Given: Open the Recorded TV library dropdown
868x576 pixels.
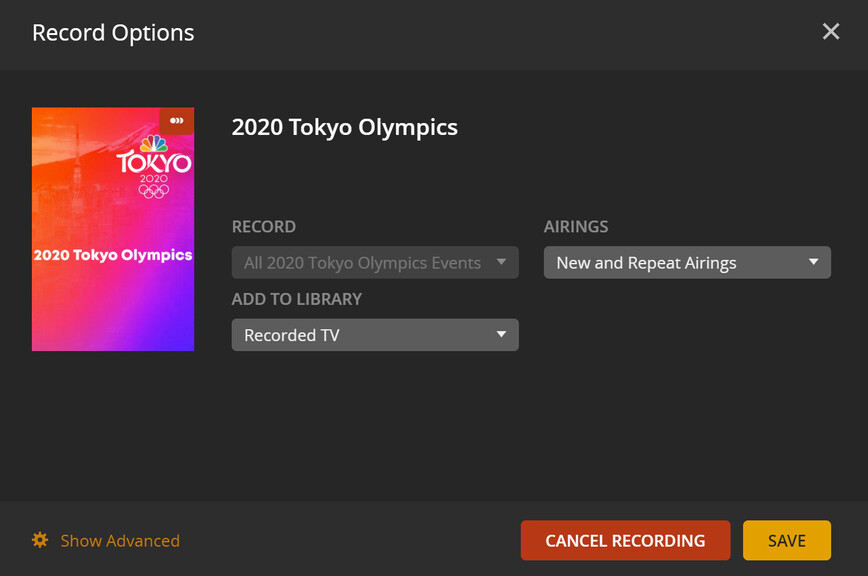Looking at the screenshot, I should click(375, 335).
